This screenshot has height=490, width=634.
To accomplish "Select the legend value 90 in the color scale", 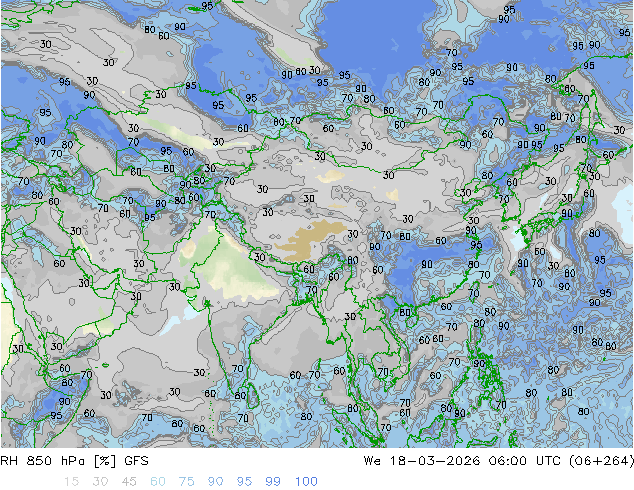I will click(215, 482).
